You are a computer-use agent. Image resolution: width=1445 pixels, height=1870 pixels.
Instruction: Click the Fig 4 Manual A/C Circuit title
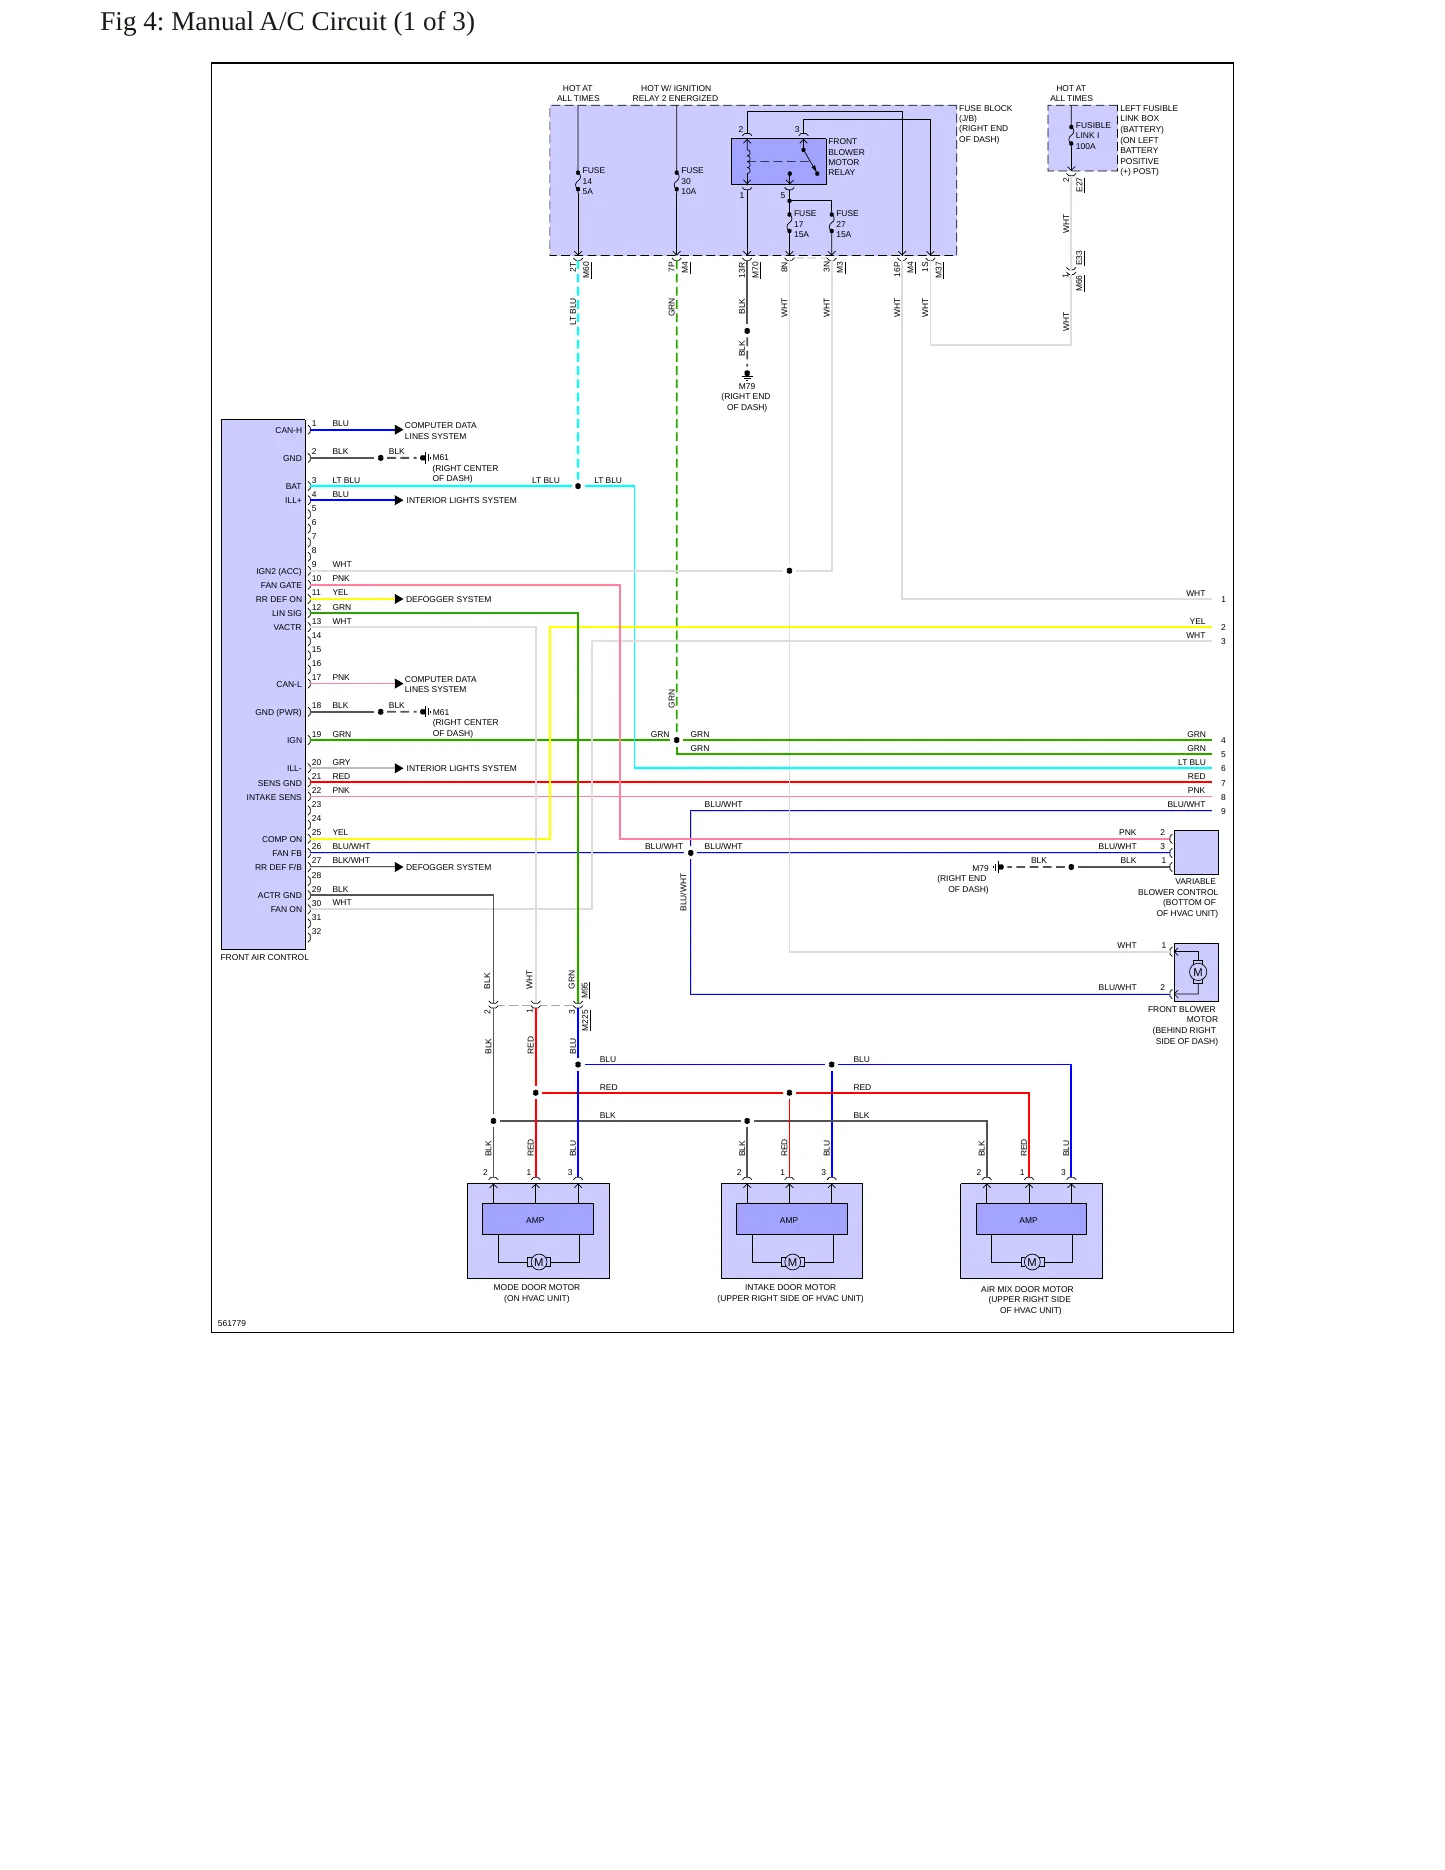(288, 22)
